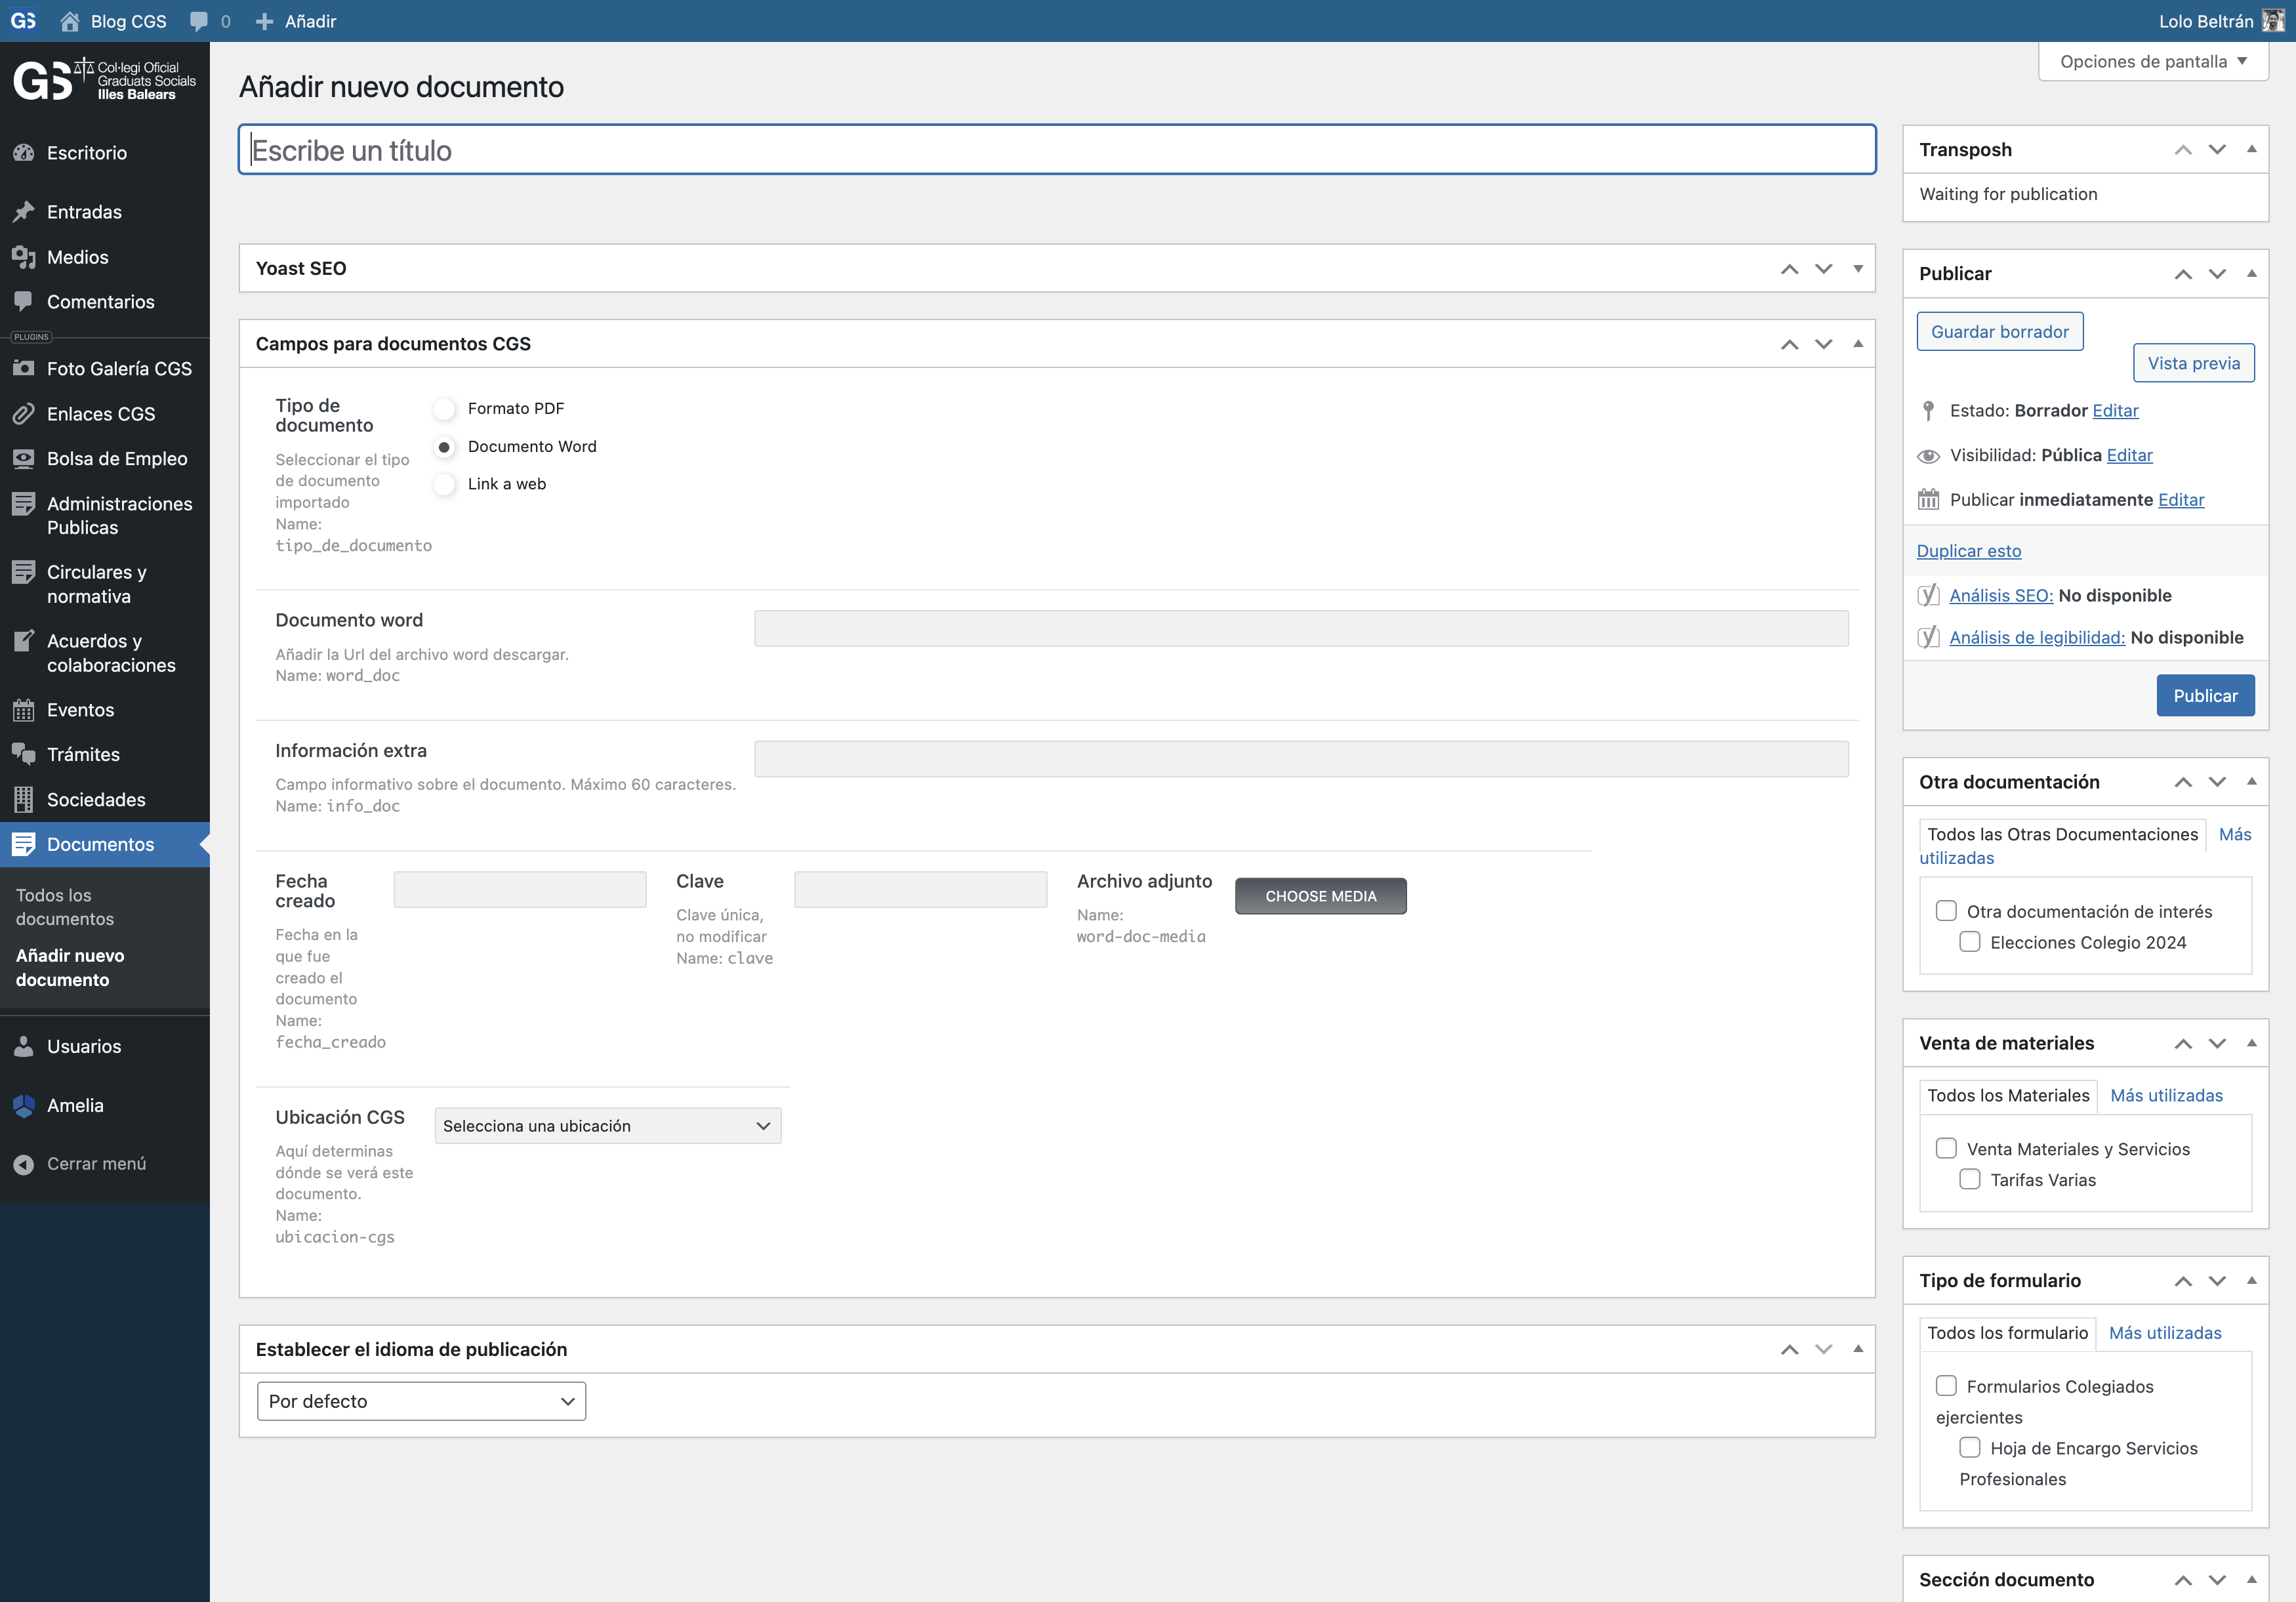Click CHOOSE MEDIA button

1321,896
